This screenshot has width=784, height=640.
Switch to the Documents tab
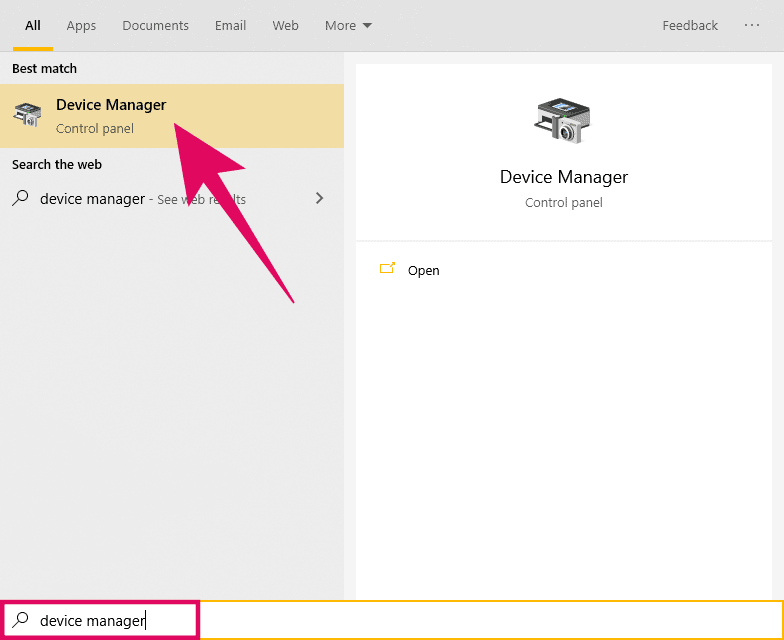click(x=156, y=26)
